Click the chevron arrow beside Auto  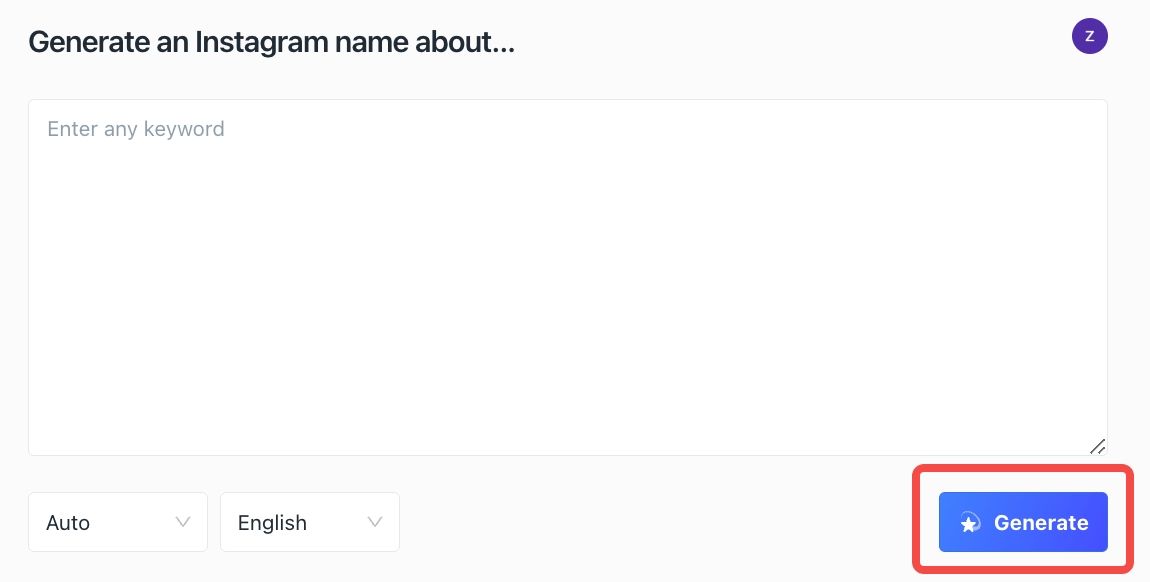(x=183, y=522)
